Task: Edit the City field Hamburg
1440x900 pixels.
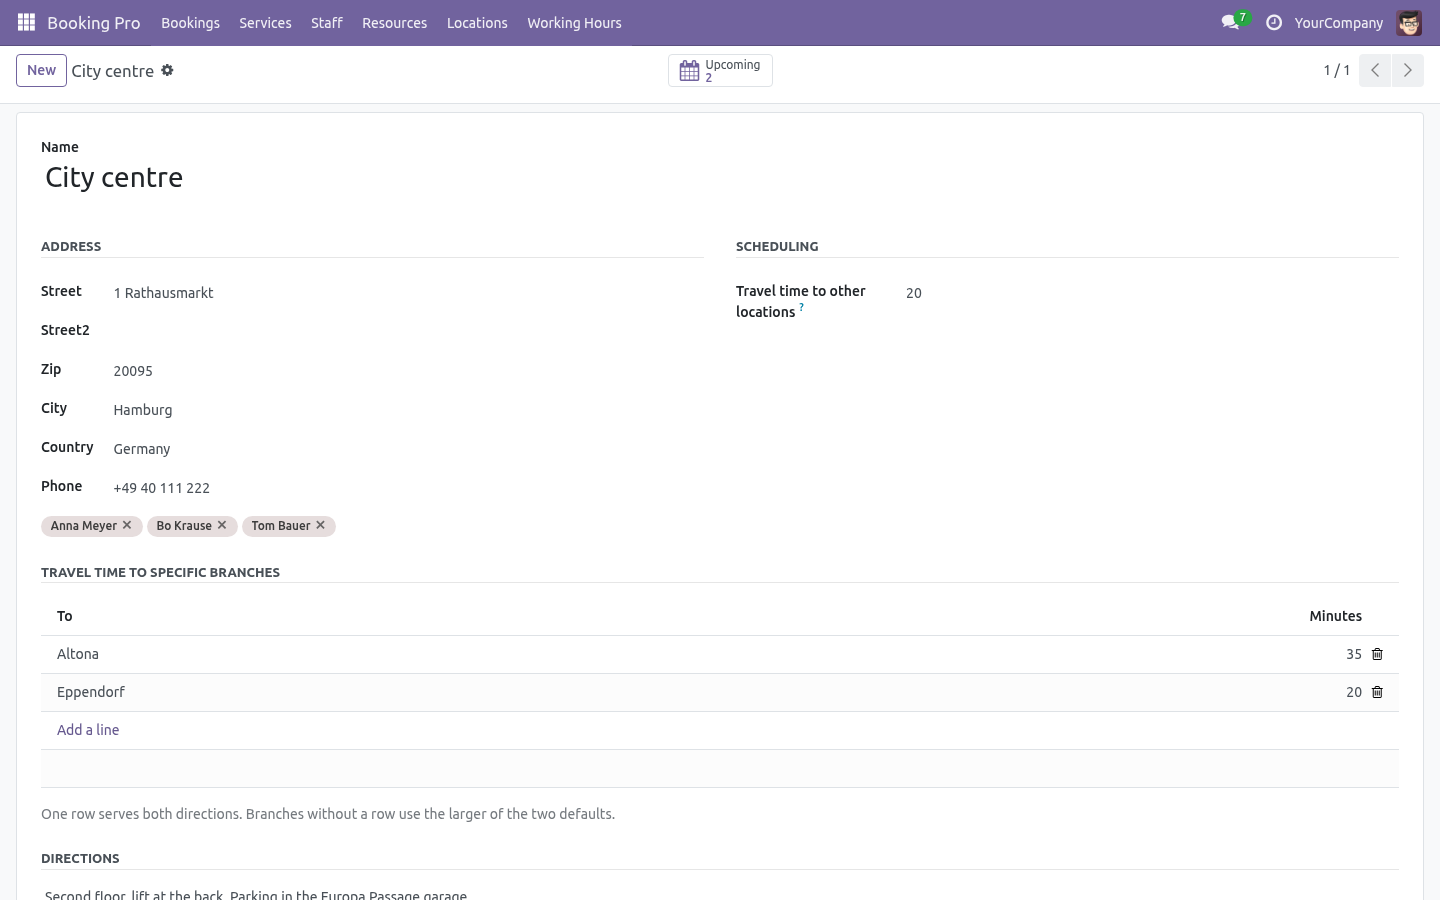Action: point(408,409)
